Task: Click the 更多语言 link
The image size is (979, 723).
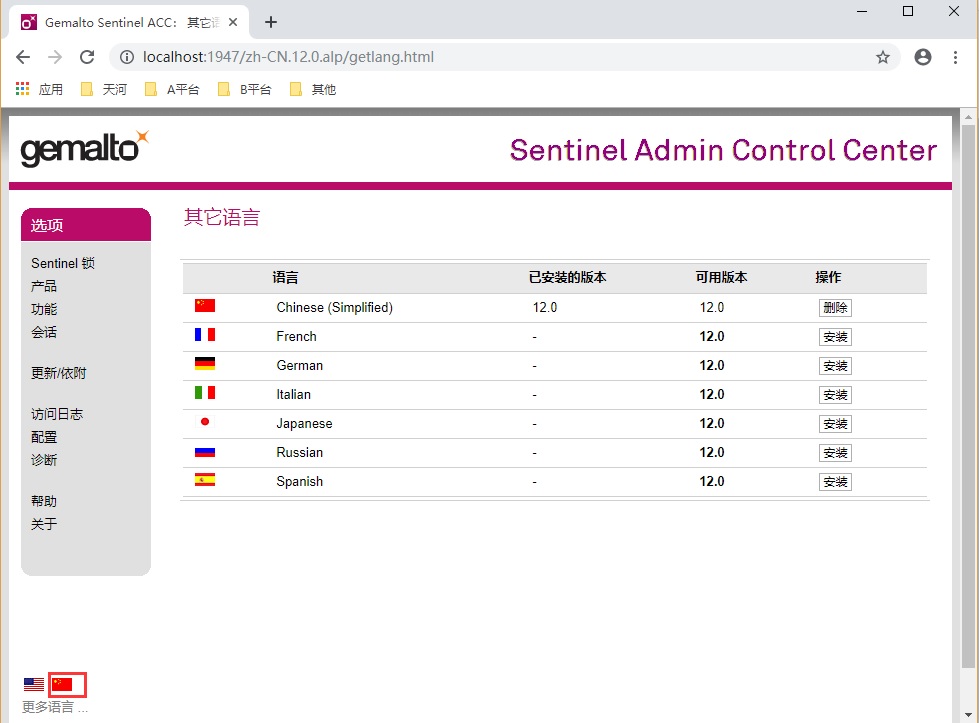Action: [x=55, y=707]
